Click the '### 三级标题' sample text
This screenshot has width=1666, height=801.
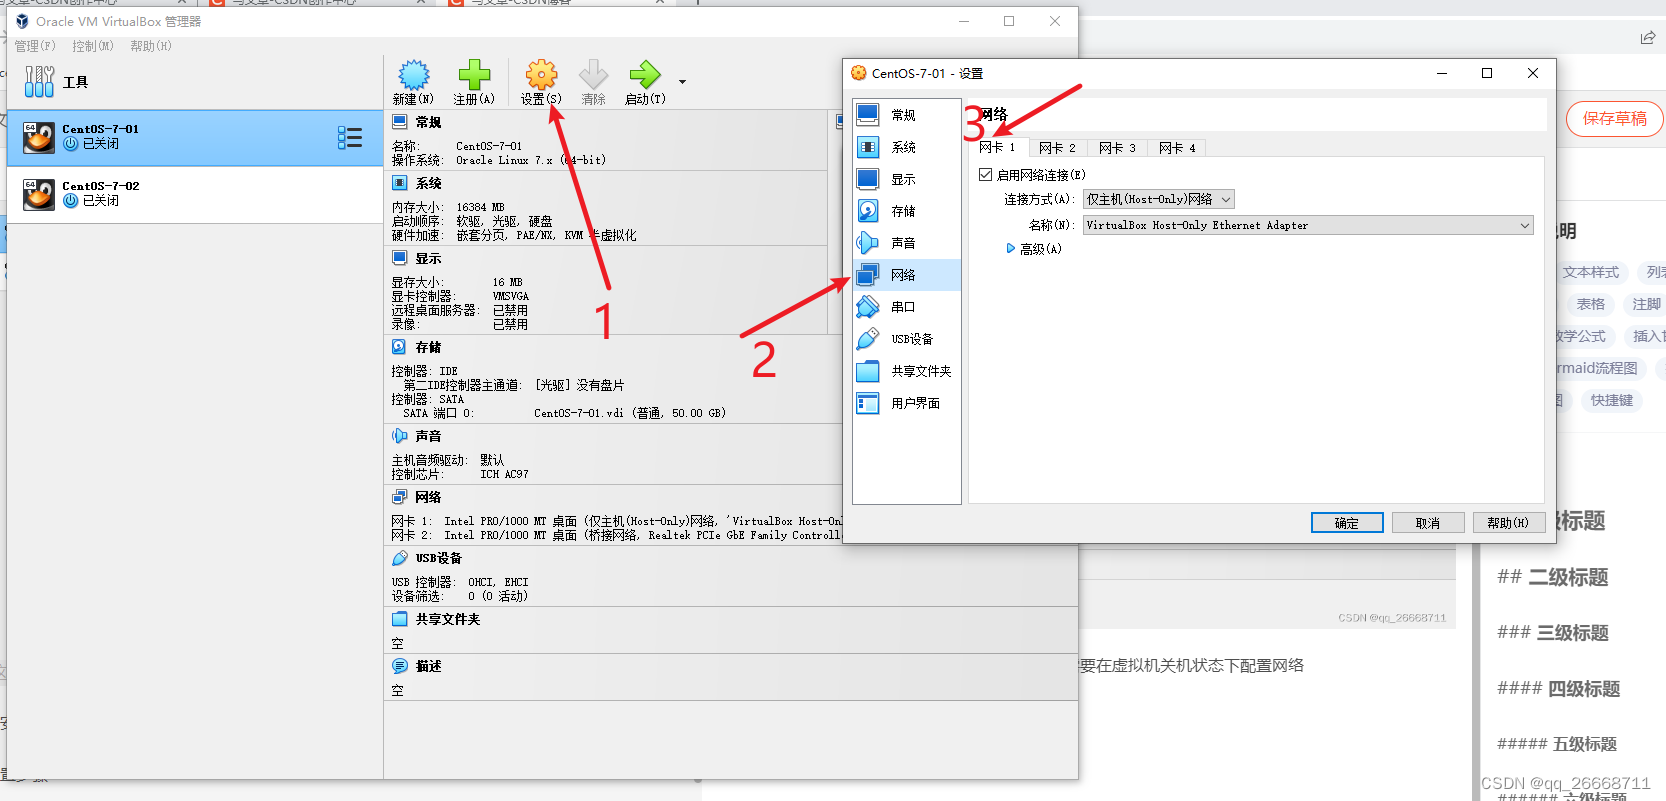(x=1553, y=633)
